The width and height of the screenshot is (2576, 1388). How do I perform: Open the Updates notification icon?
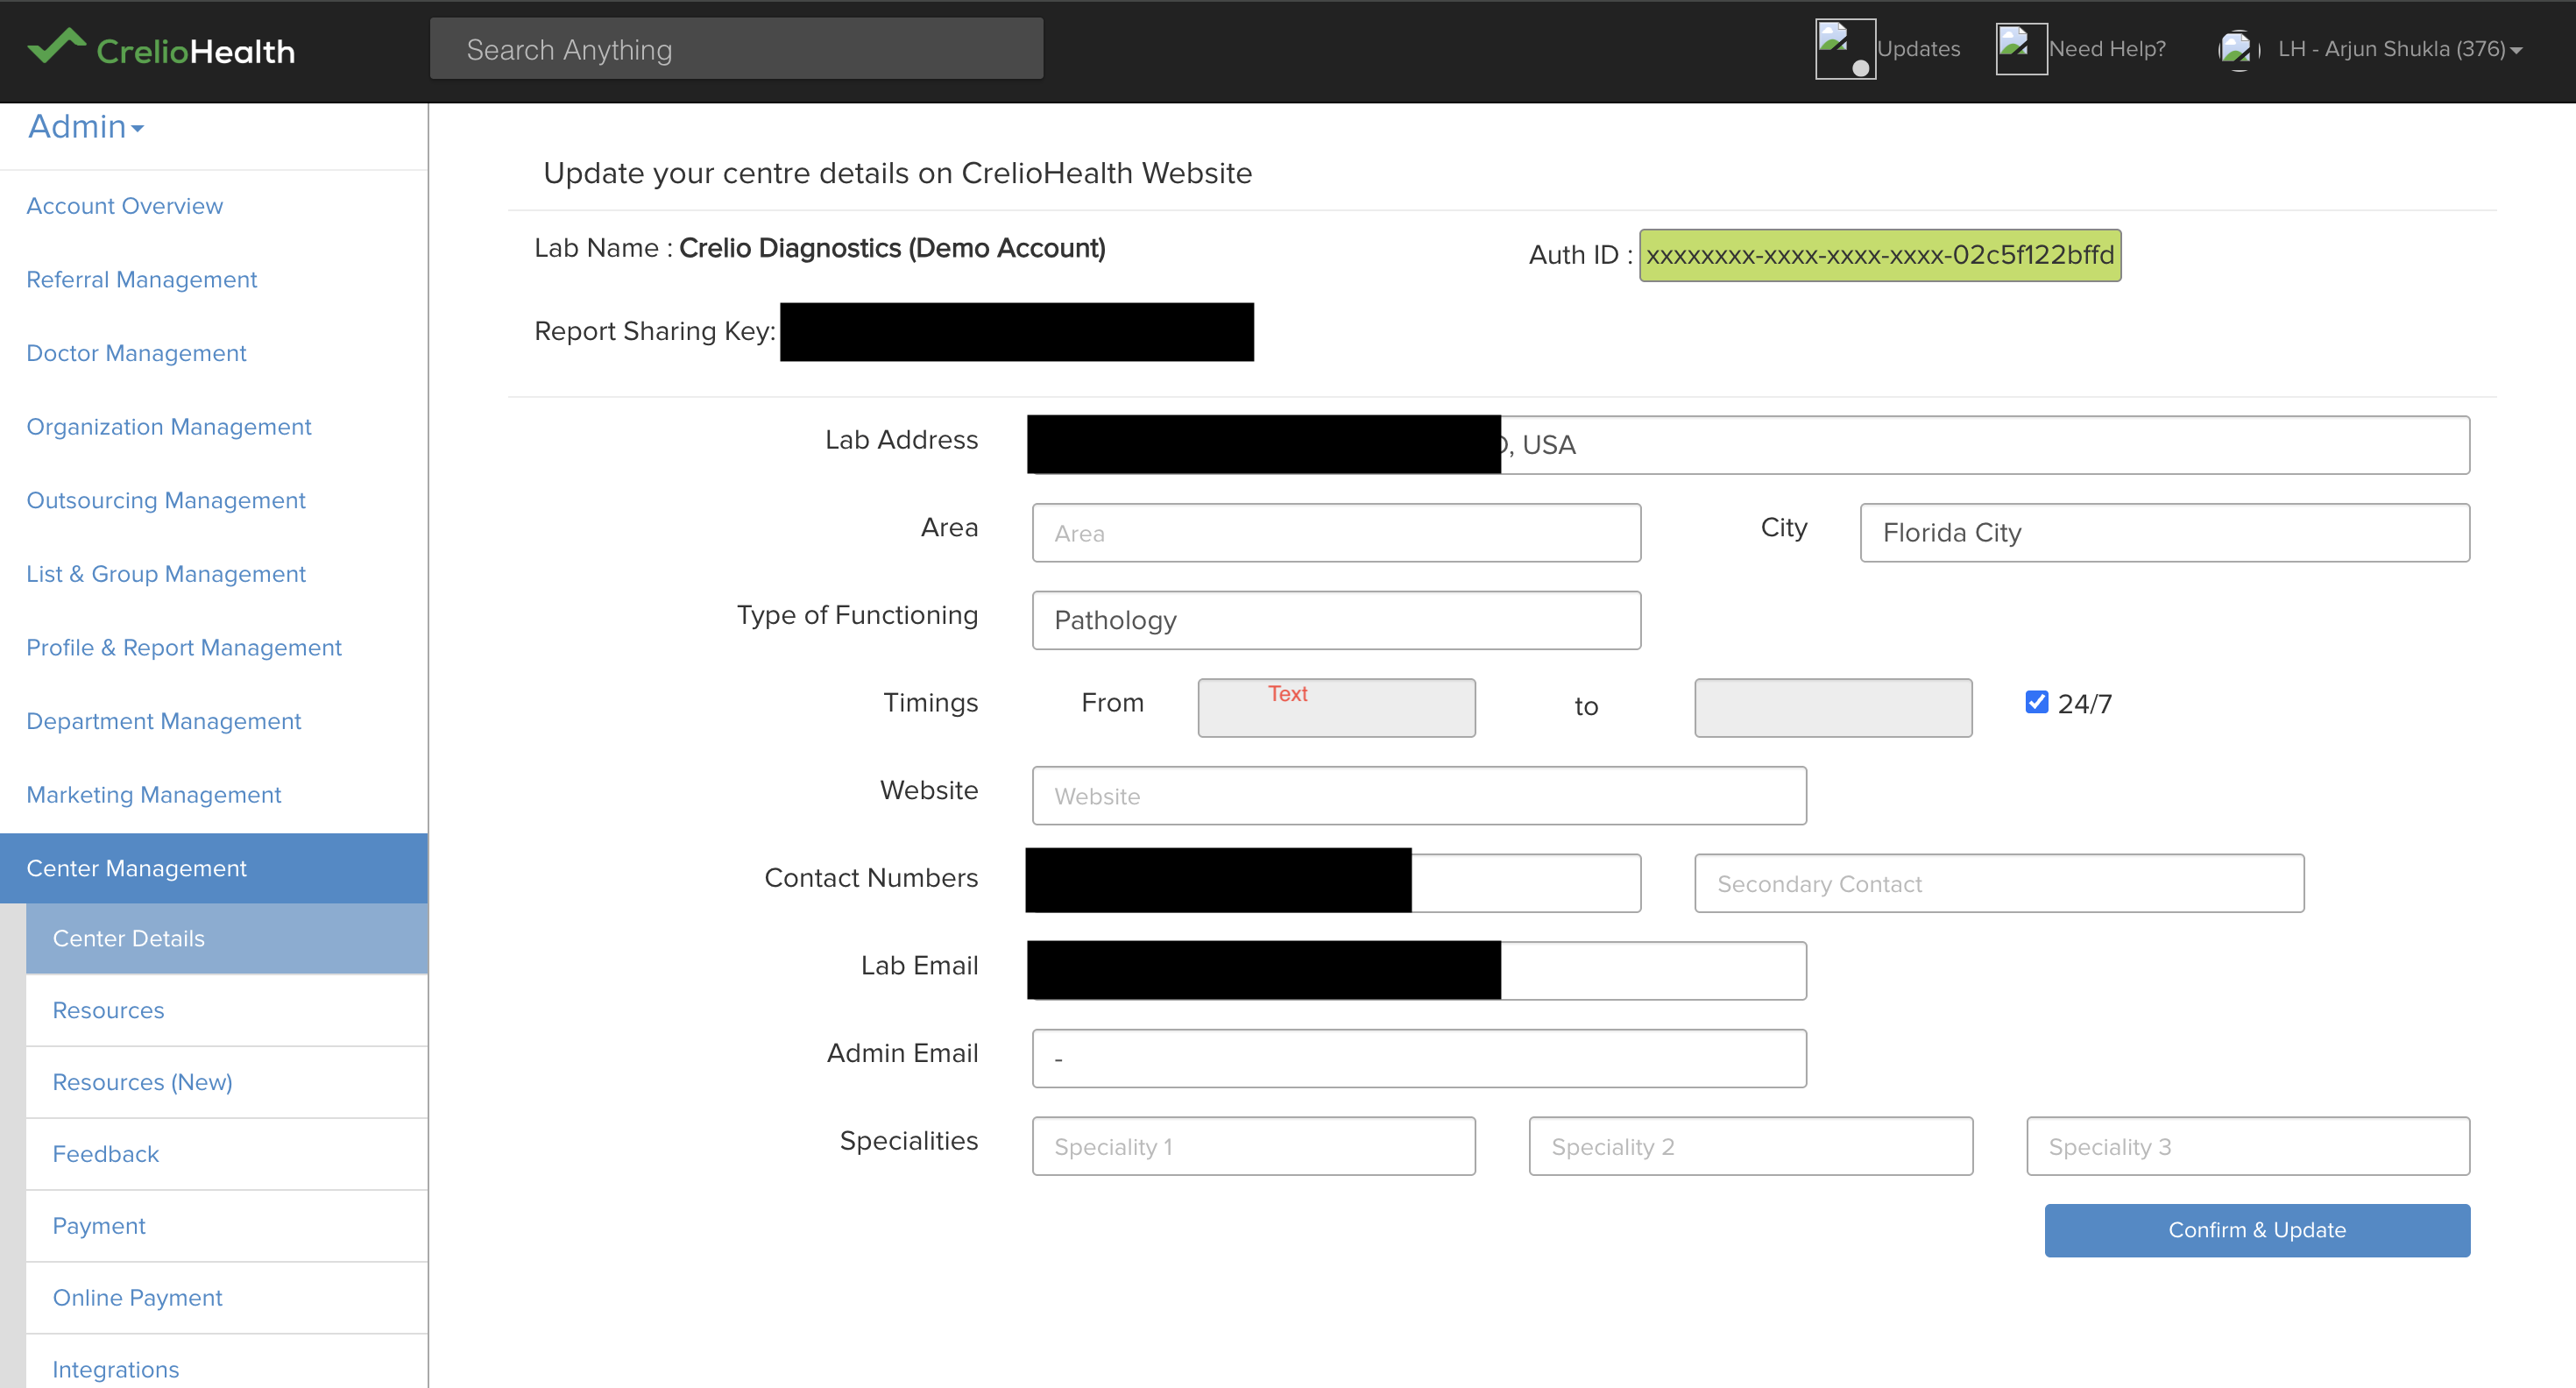pos(1845,49)
